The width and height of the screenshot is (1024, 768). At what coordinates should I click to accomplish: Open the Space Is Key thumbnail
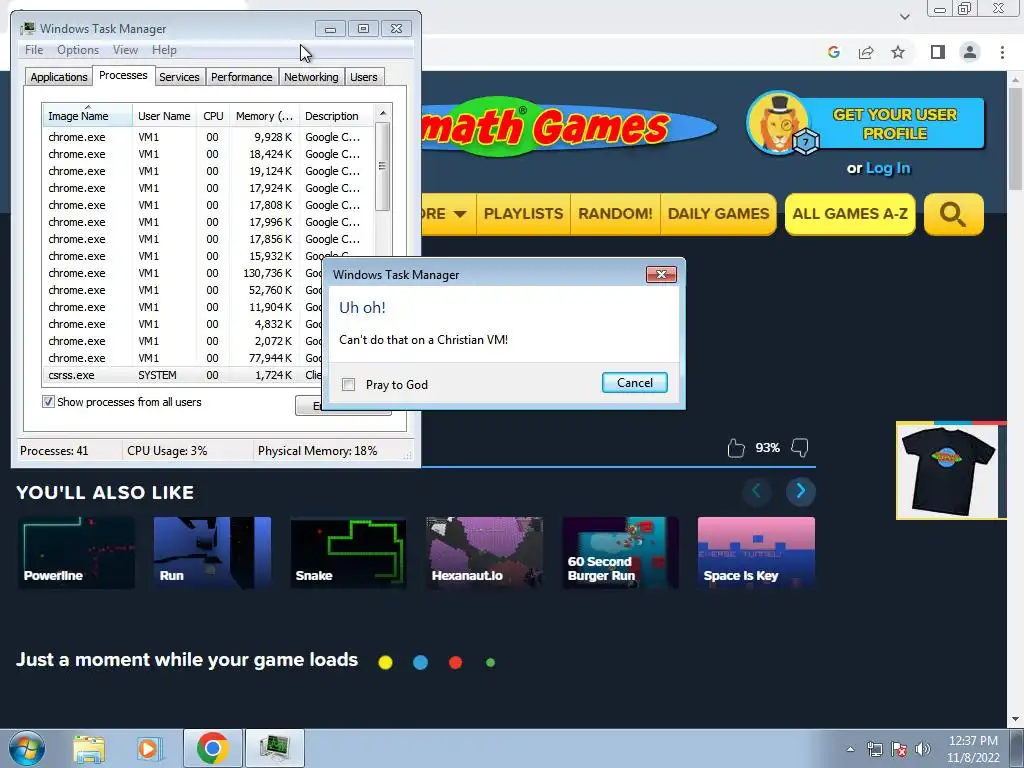[756, 553]
